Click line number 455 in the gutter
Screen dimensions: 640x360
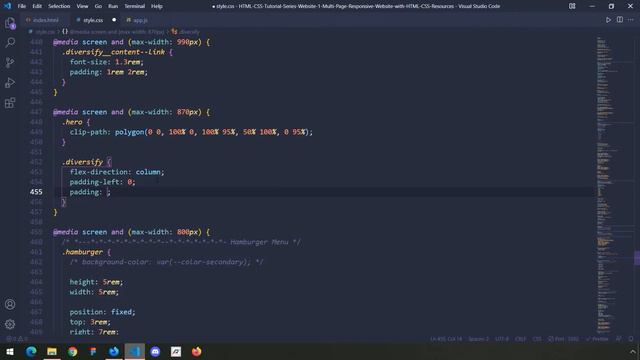(x=36, y=192)
